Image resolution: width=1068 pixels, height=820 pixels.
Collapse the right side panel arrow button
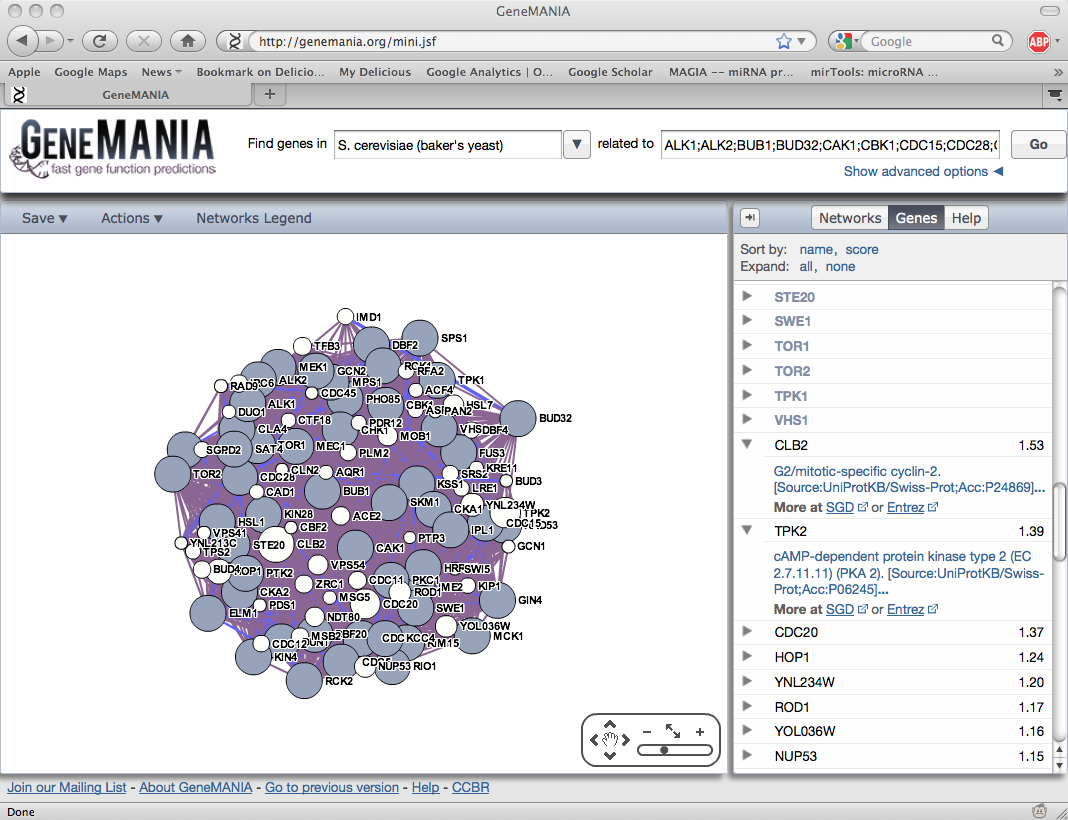[750, 218]
